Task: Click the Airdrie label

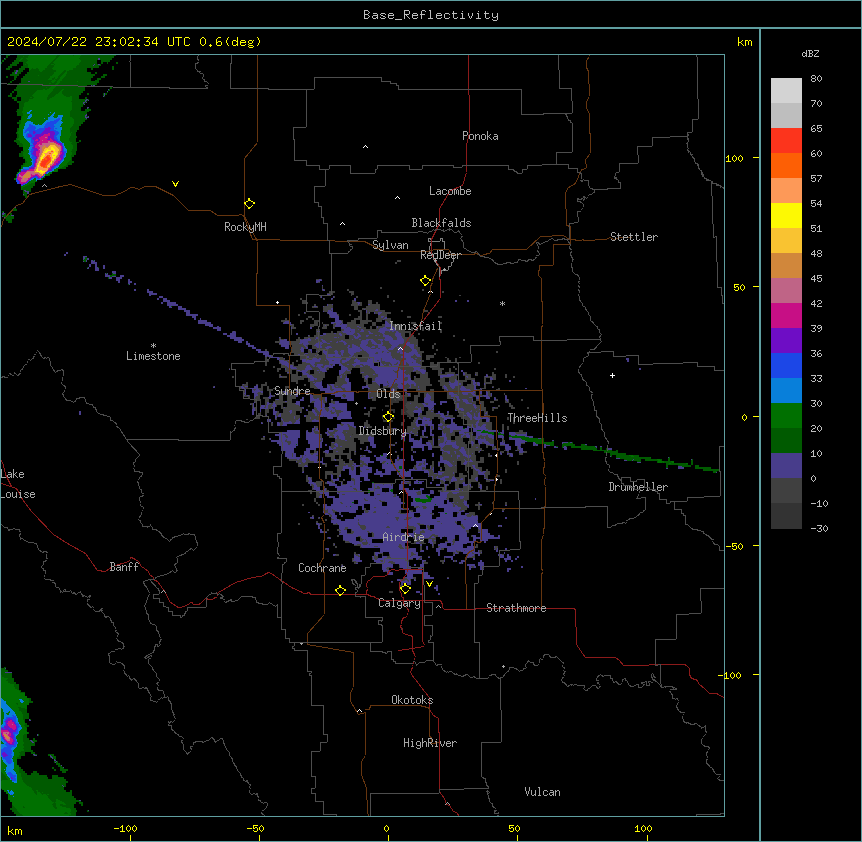Action: click(404, 537)
